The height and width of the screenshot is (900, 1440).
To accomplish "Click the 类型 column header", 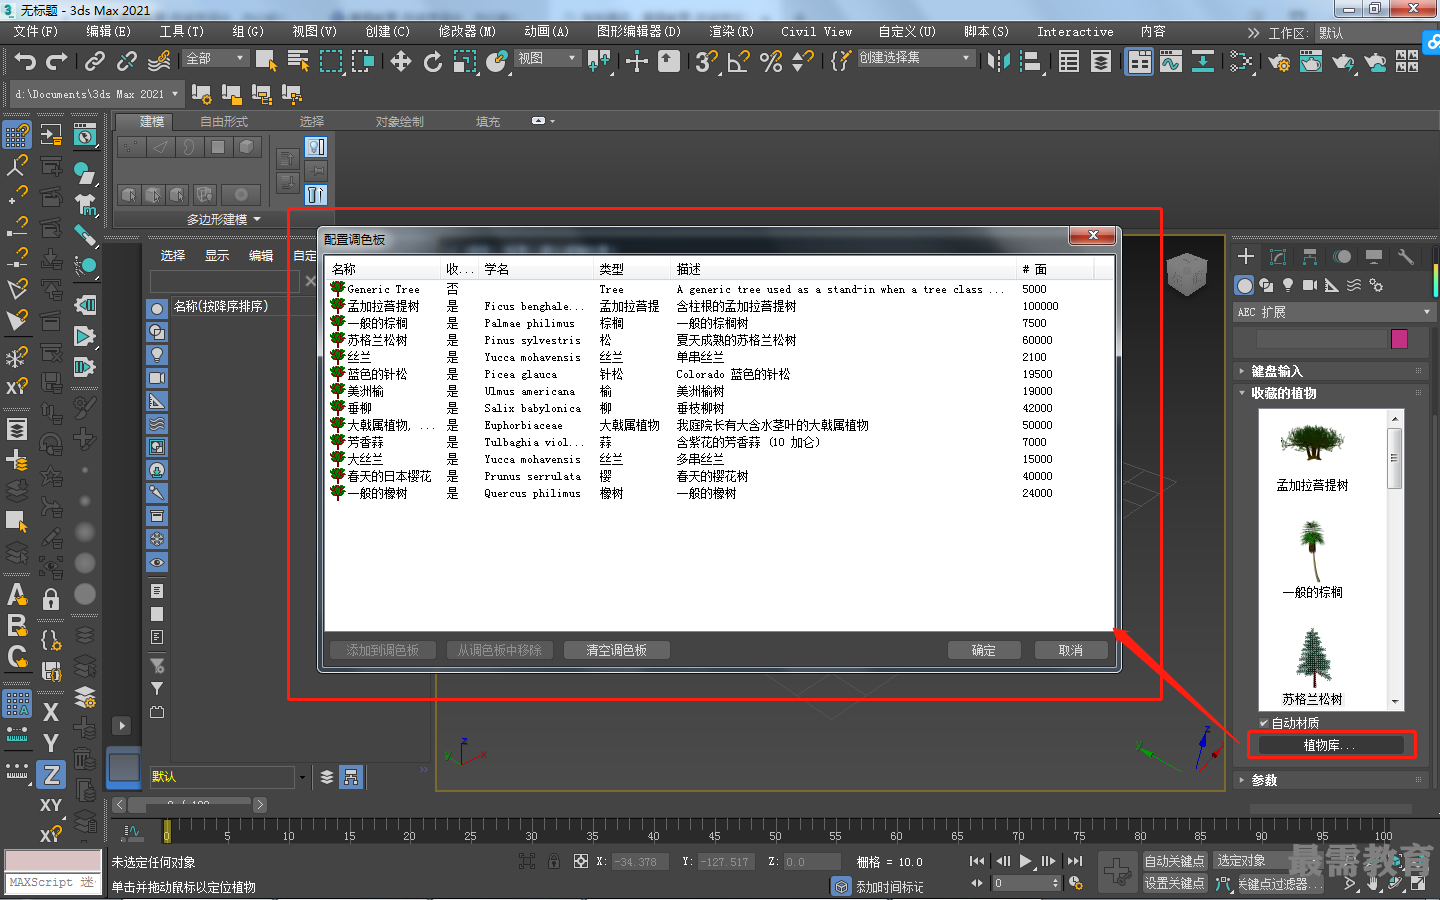I will [632, 269].
